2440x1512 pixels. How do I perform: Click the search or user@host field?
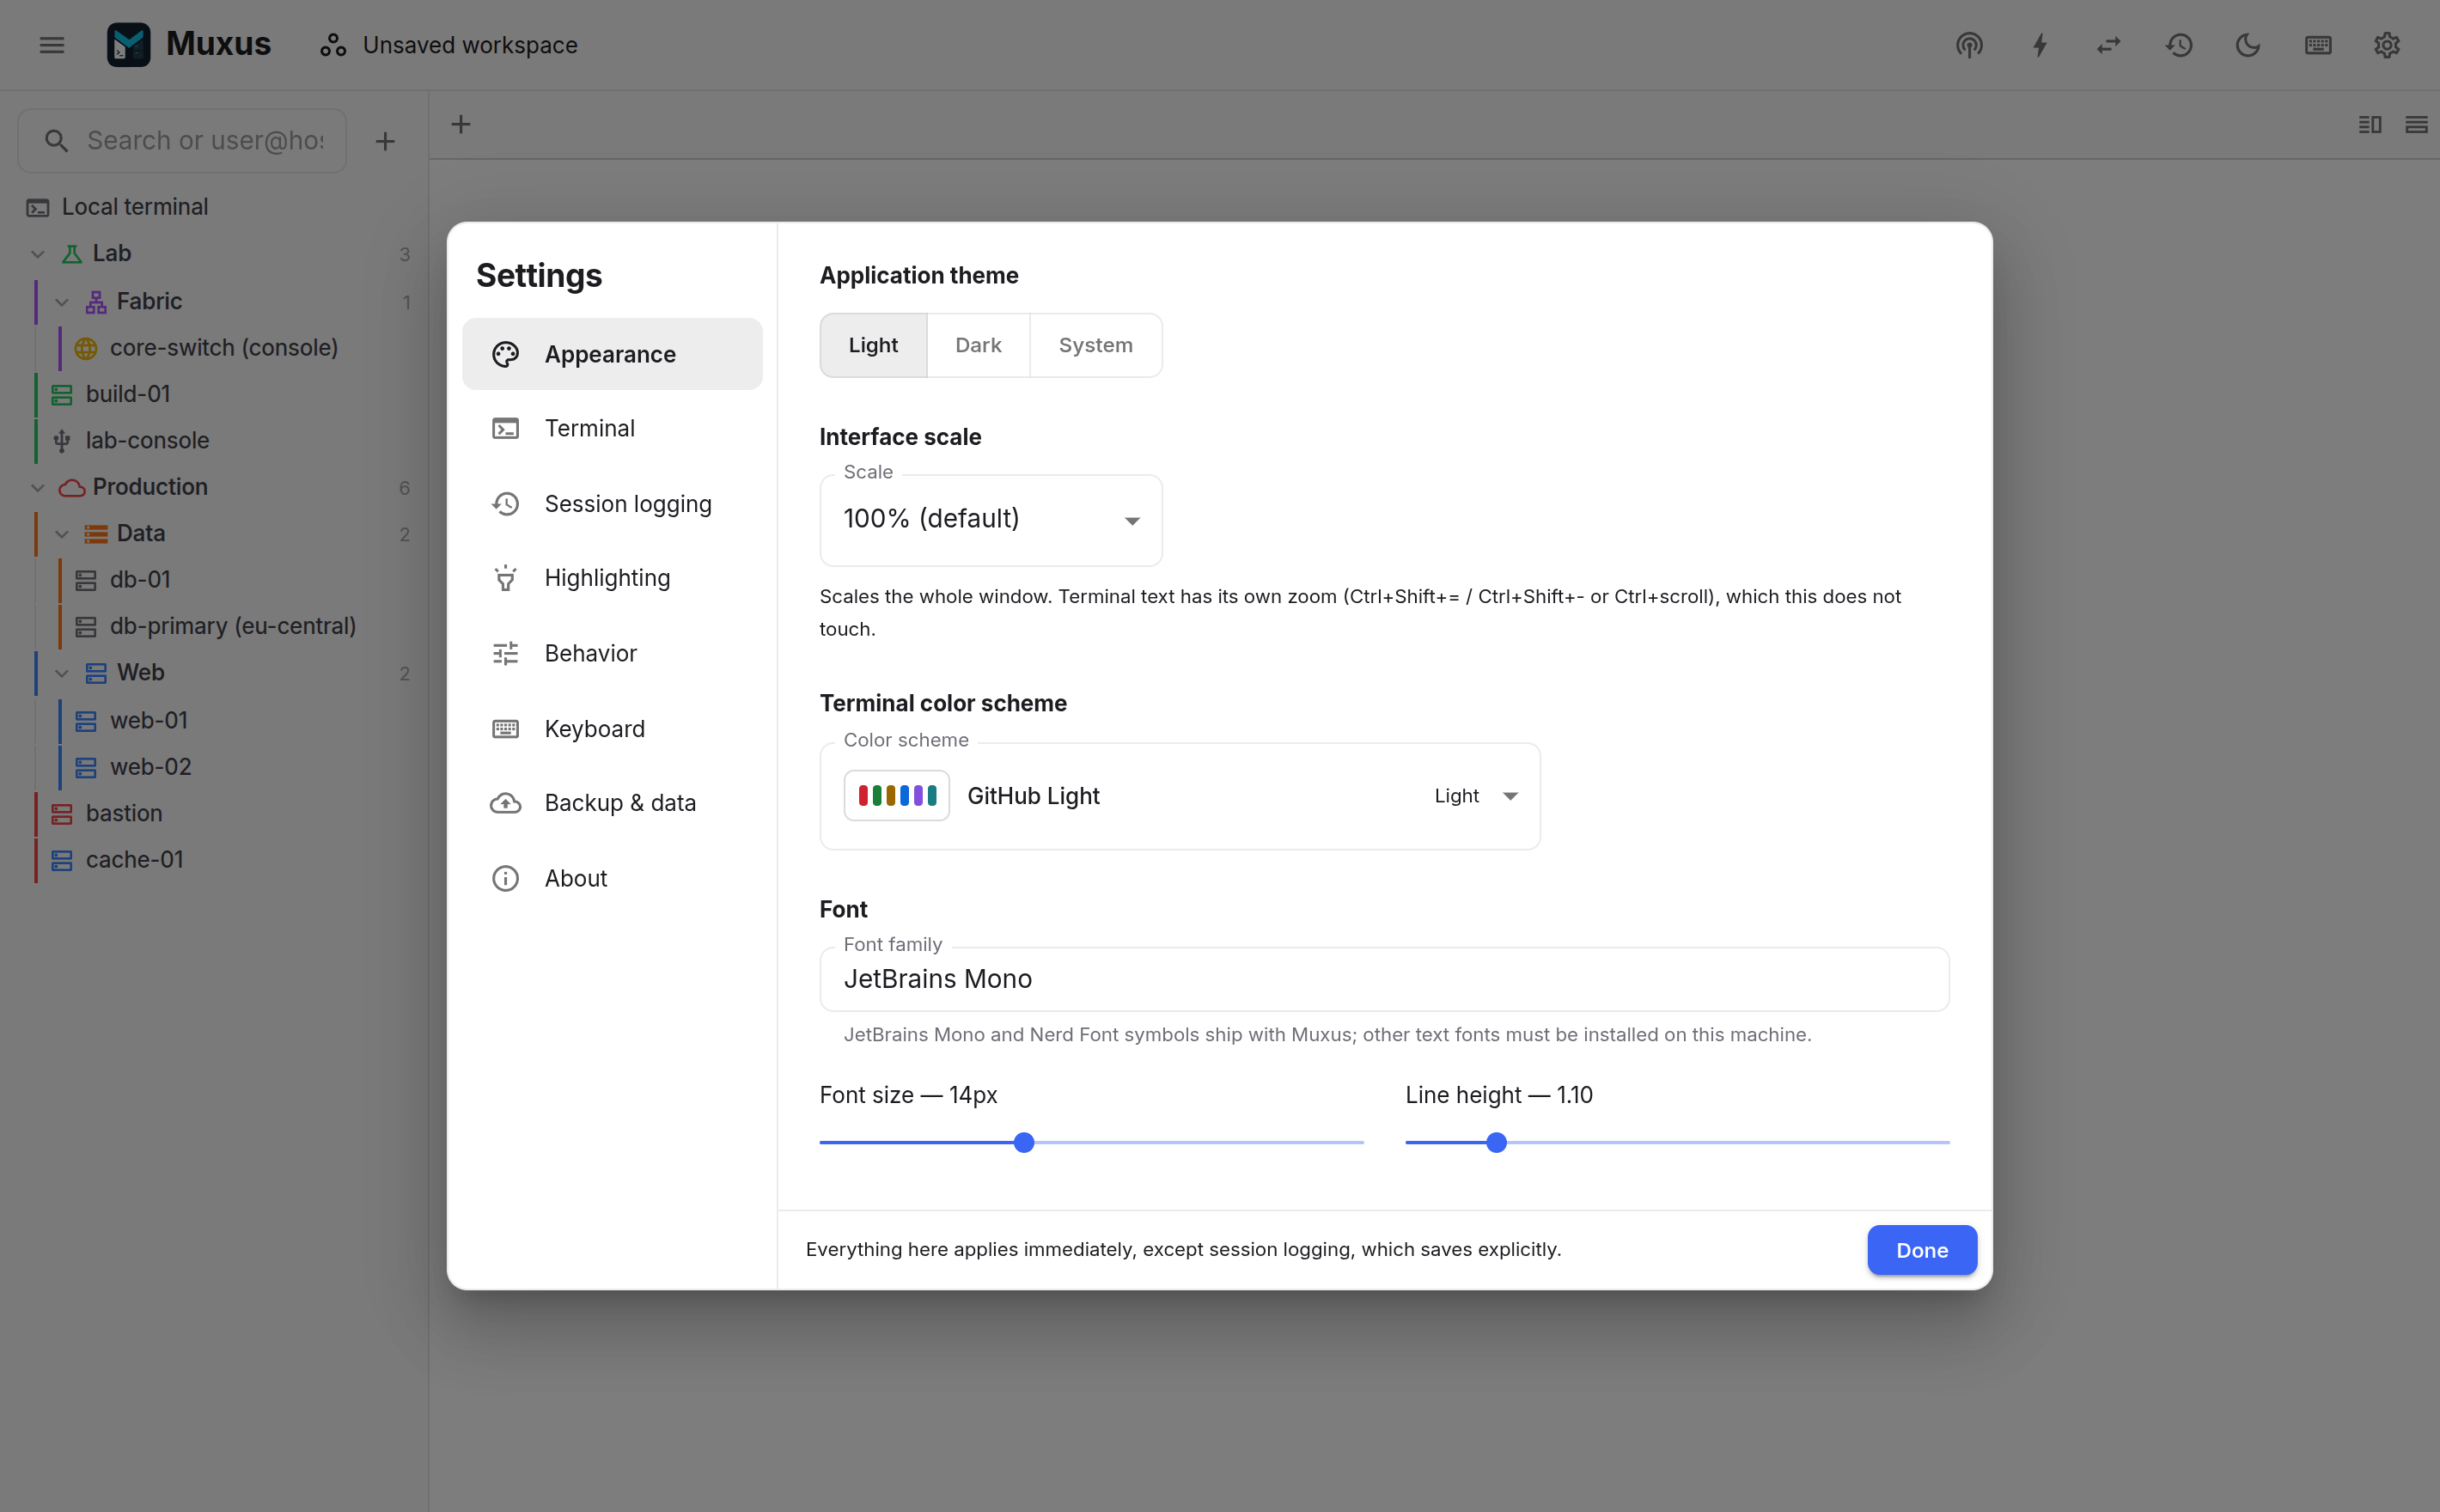click(182, 141)
